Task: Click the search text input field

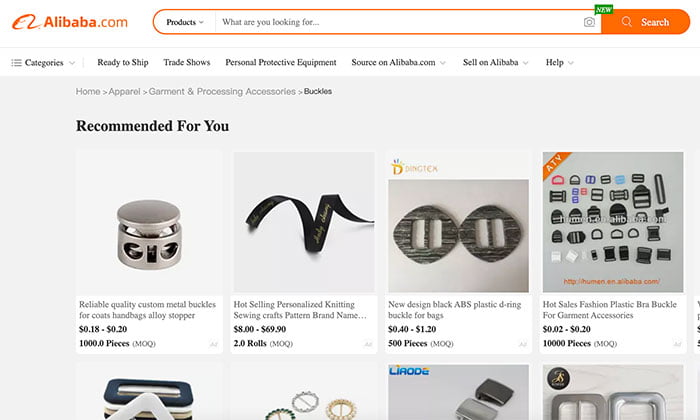Action: click(x=400, y=22)
